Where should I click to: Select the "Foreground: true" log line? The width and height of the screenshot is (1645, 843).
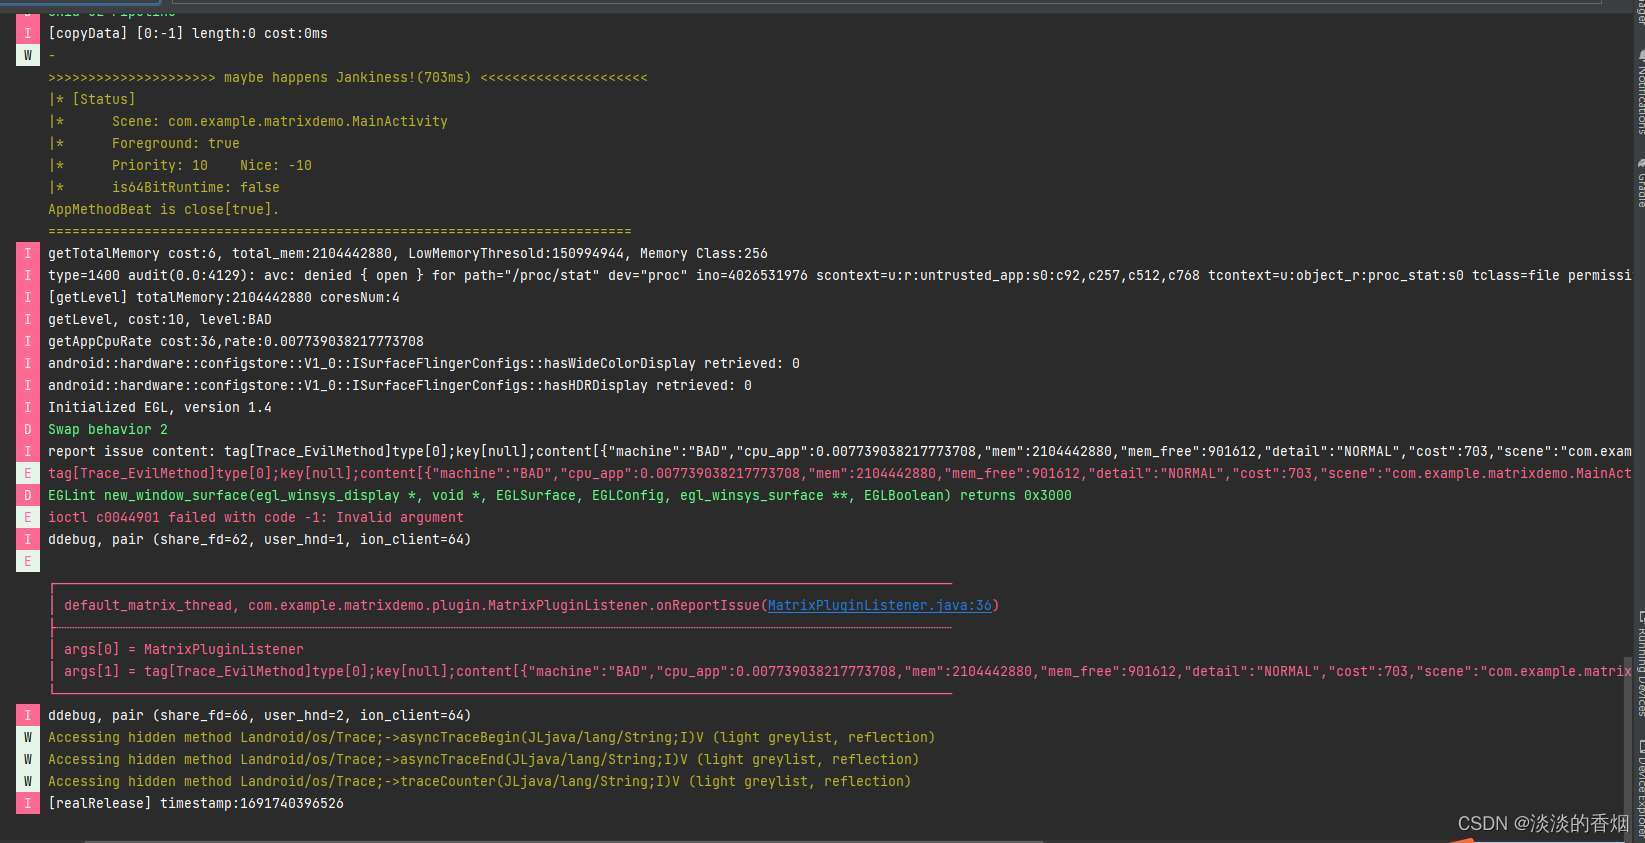point(176,143)
